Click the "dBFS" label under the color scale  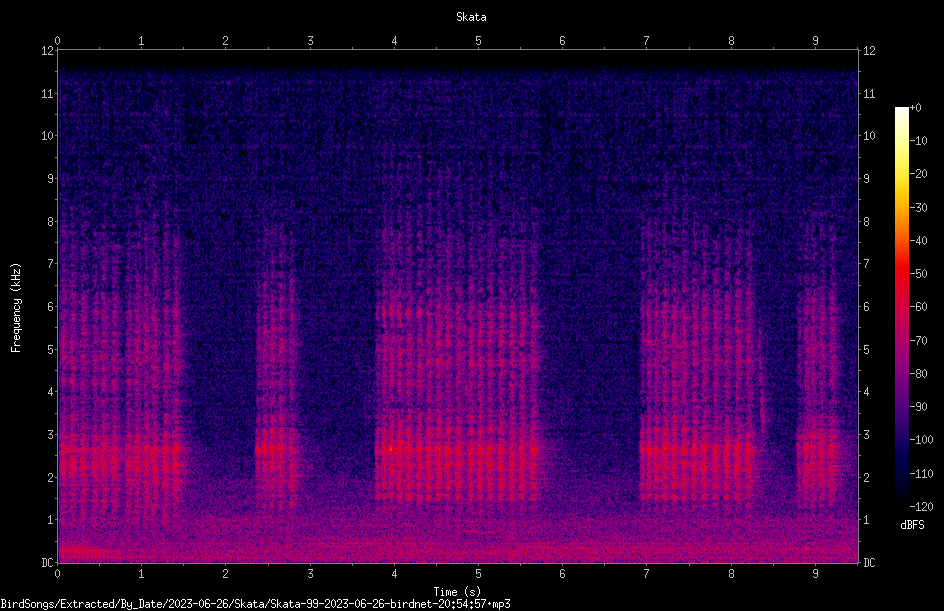(912, 525)
